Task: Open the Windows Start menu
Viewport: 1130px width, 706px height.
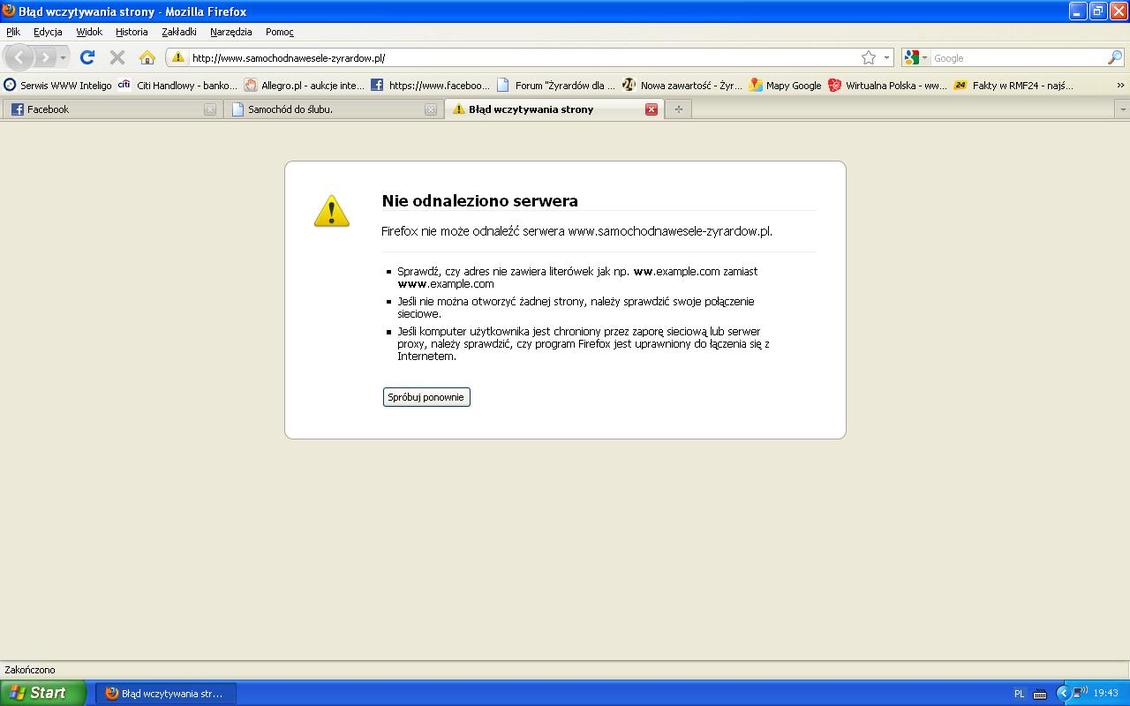Action: click(x=42, y=693)
